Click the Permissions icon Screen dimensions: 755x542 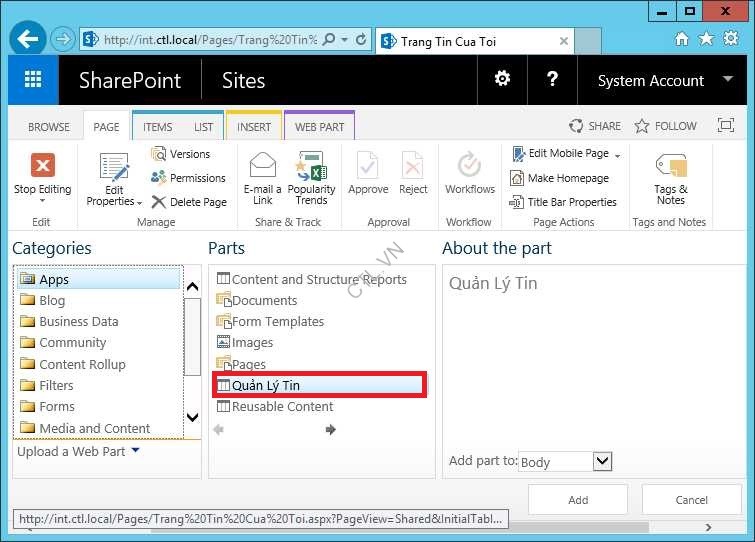pos(159,178)
